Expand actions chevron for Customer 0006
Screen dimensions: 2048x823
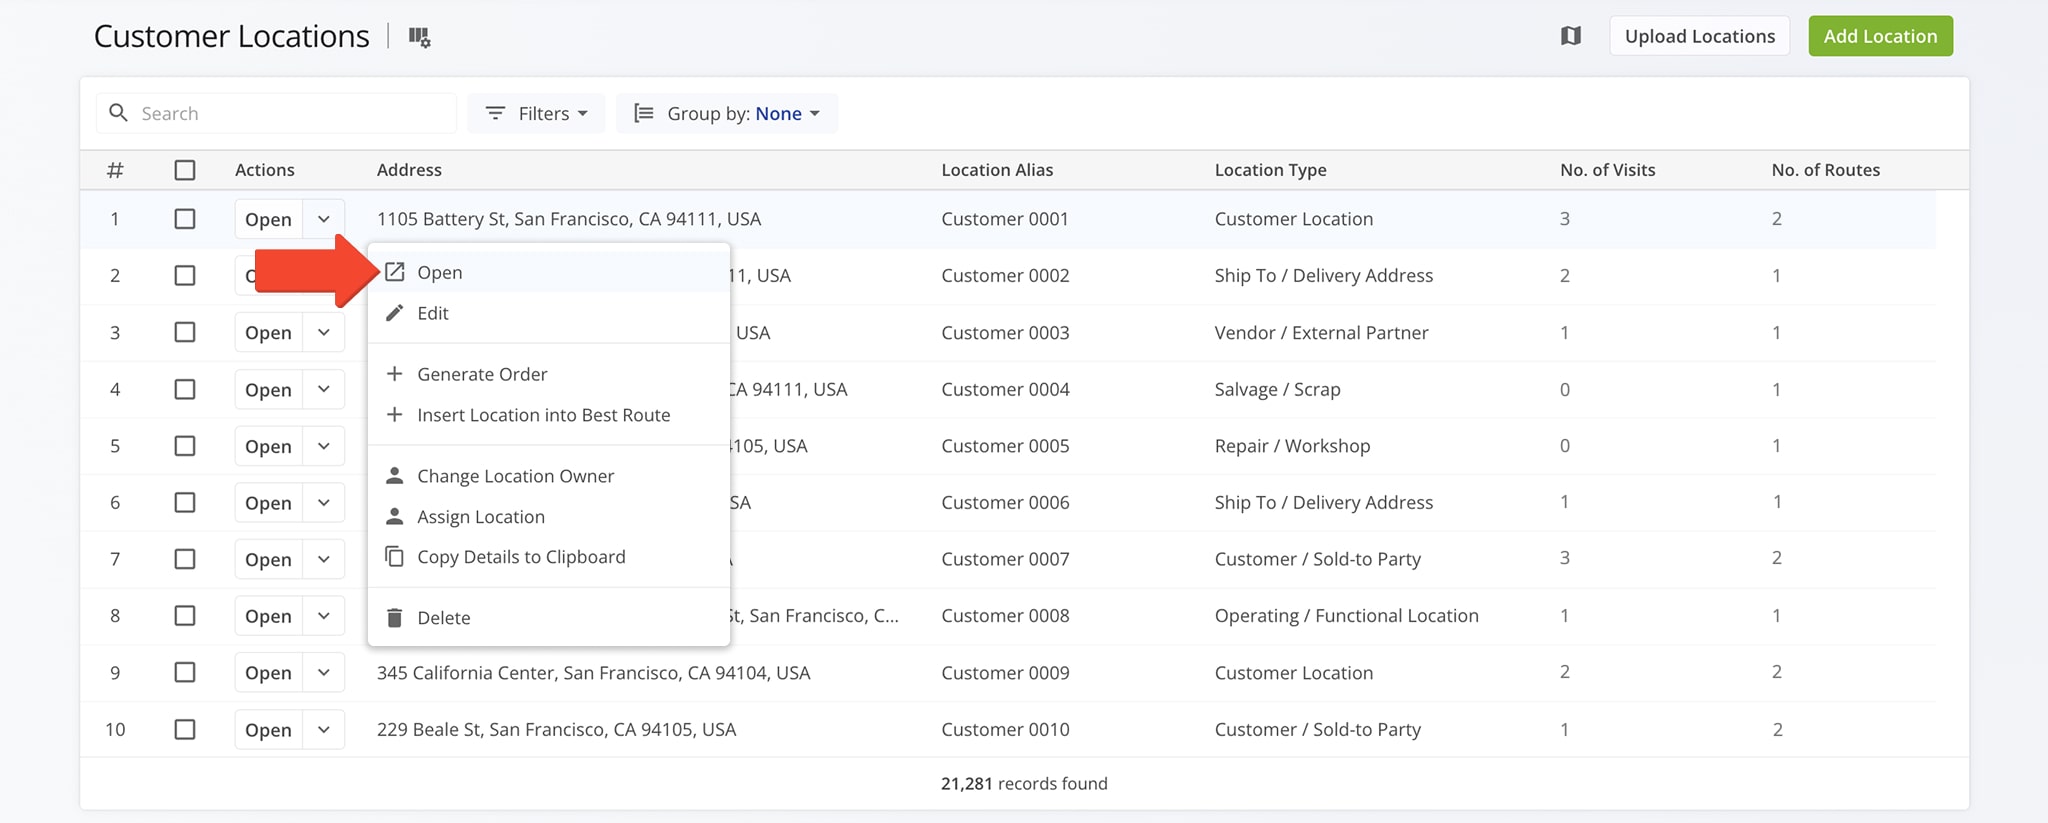(x=324, y=502)
